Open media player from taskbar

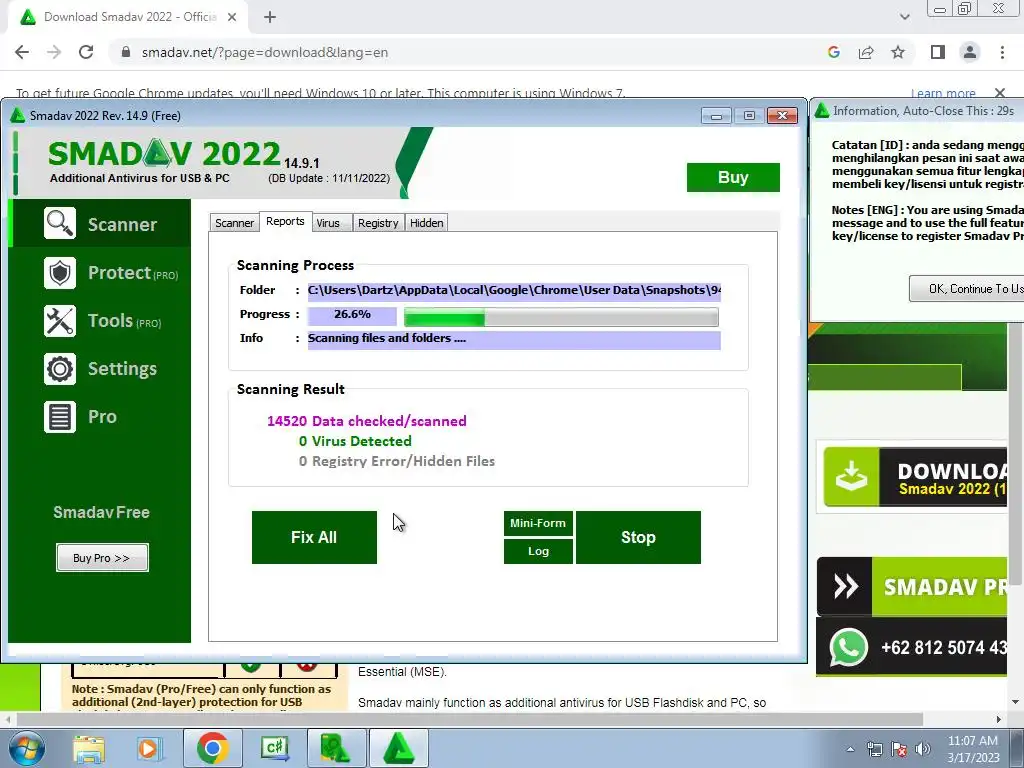click(x=148, y=748)
